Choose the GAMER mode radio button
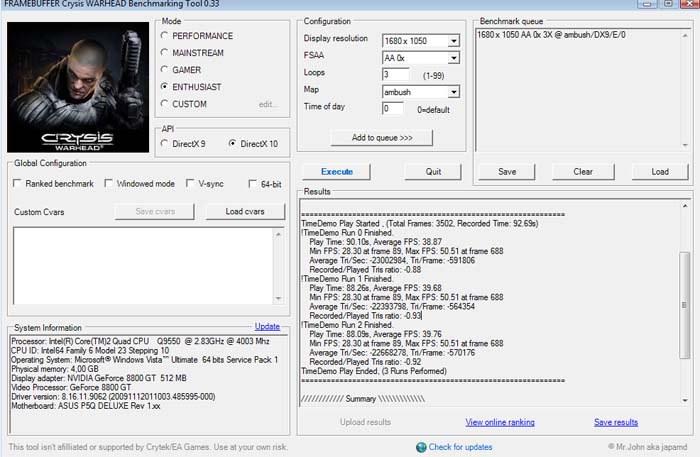The image size is (700, 457). coord(164,70)
